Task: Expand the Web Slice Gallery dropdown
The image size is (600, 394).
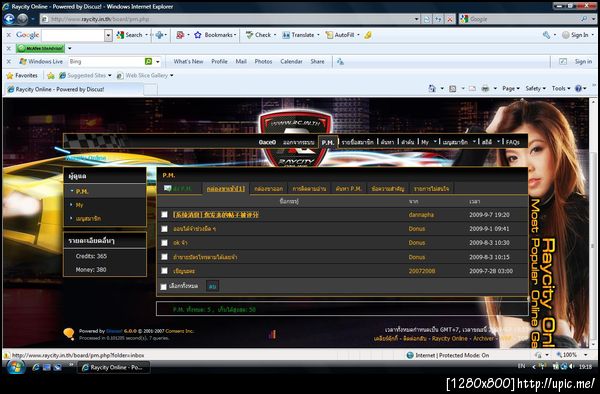Action: click(171, 75)
